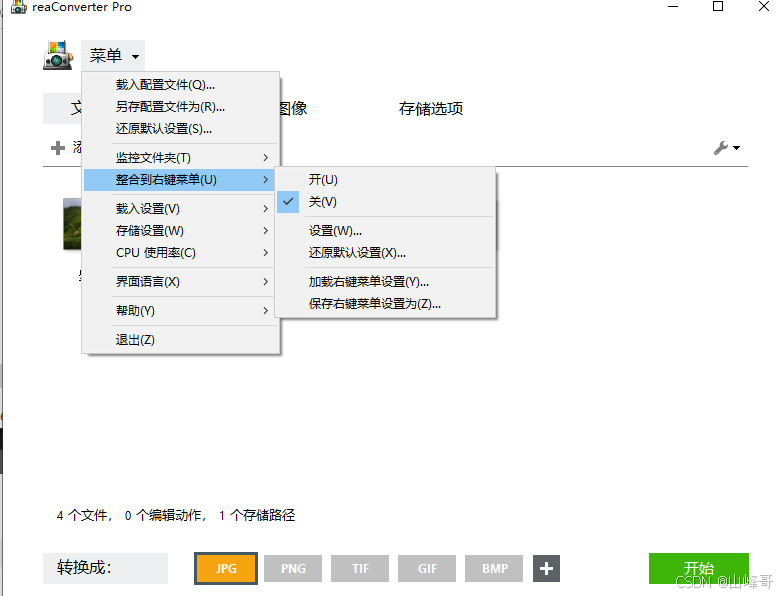This screenshot has width=780, height=596.
Task: Expand the 监控文件夹(T) submenu
Action: pos(179,158)
